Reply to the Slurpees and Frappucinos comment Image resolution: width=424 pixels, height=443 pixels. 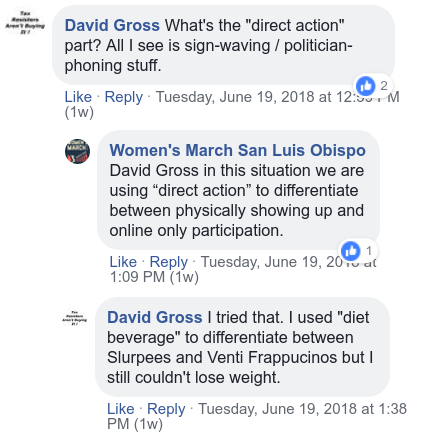pyautogui.click(x=166, y=409)
